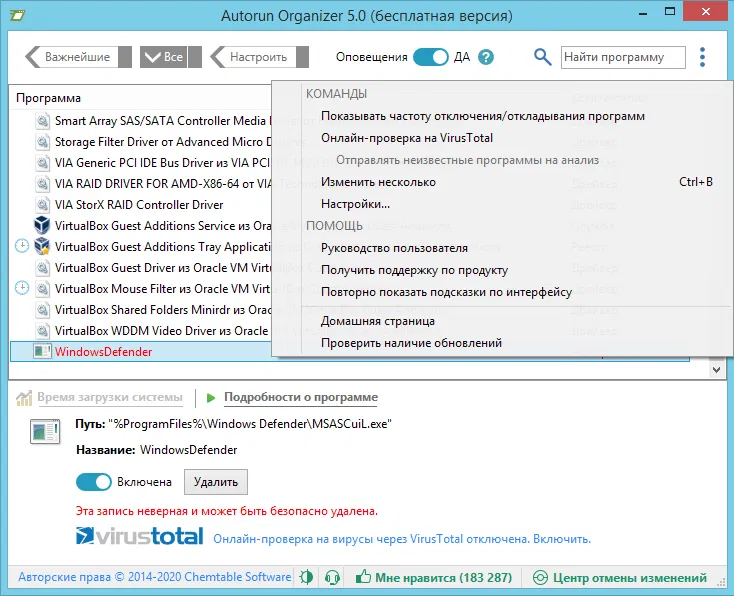Open Домашняя страница from the menu
734x596 pixels.
(x=378, y=321)
